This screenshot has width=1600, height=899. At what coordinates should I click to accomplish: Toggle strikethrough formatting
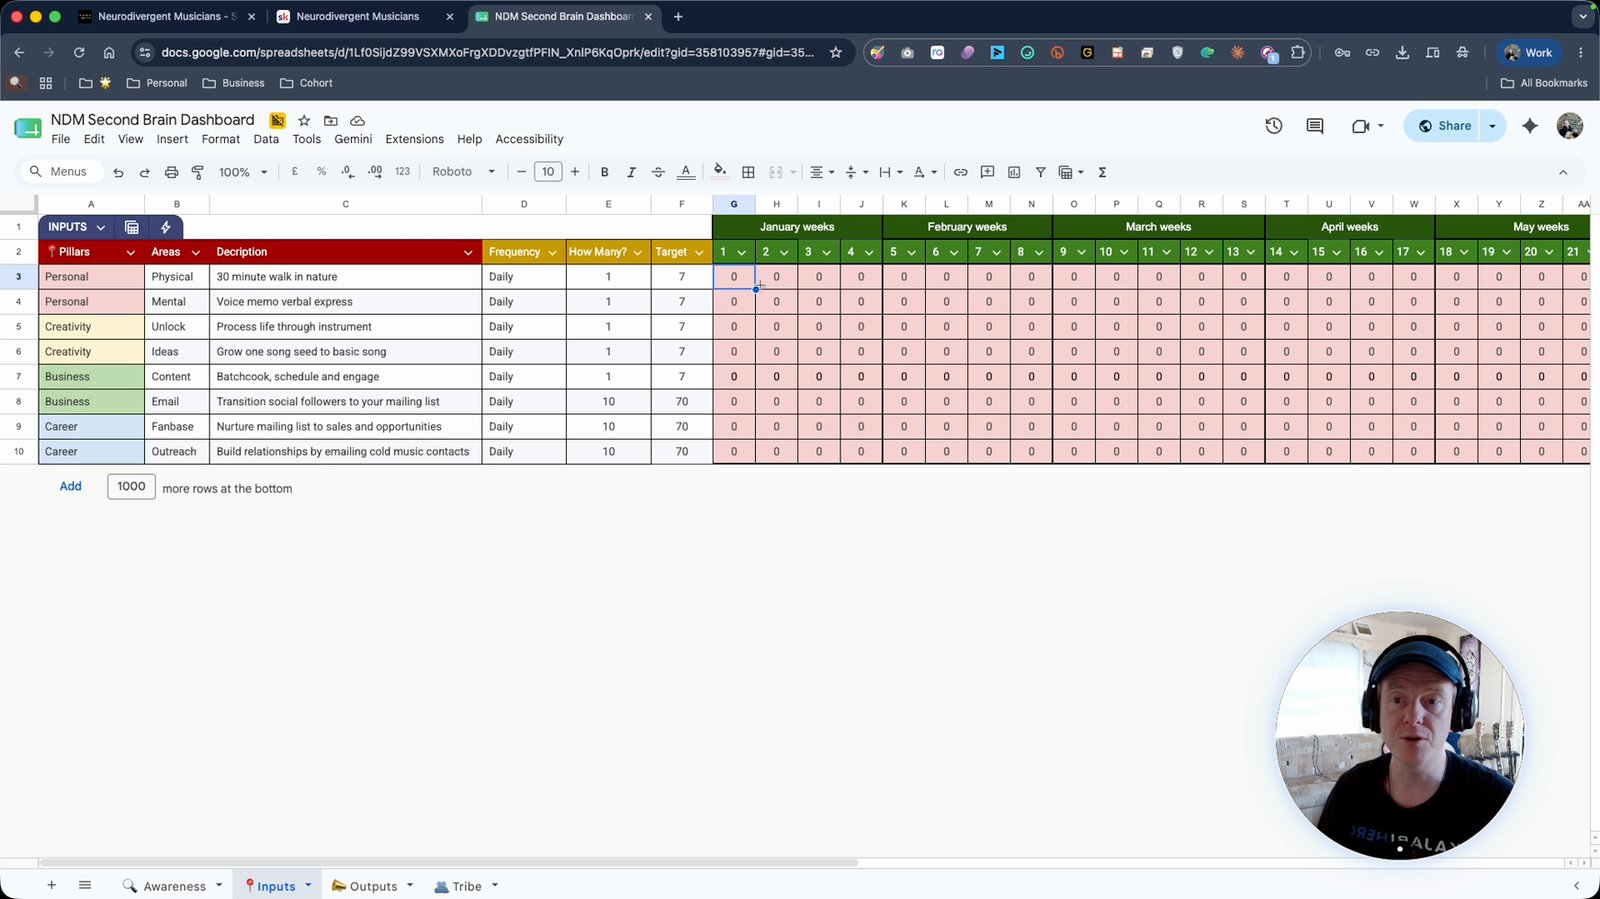point(658,172)
